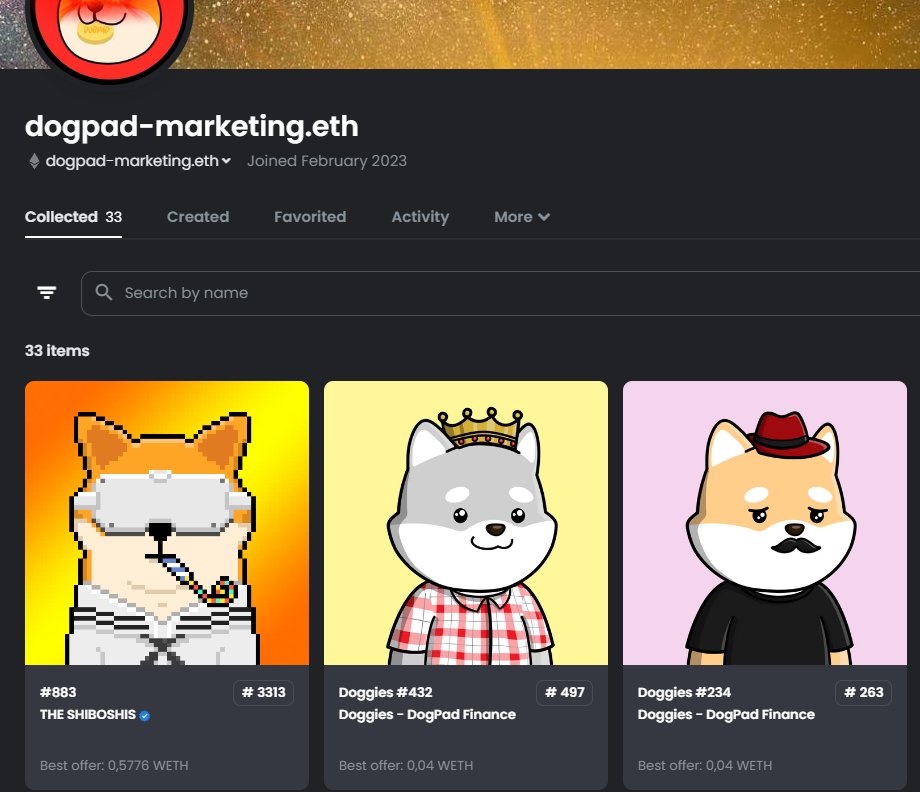Click the Best offer: 0,5776 WETH text
920x792 pixels.
[x=114, y=766]
